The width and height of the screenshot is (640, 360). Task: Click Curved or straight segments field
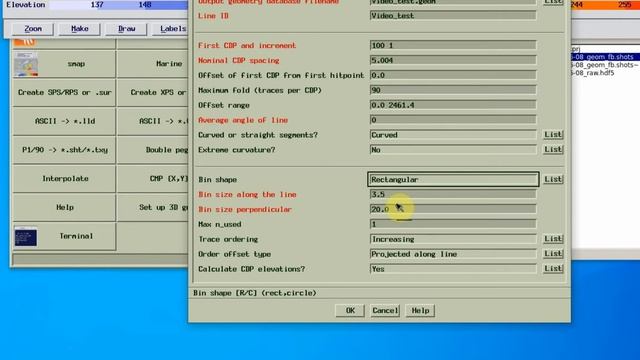(453, 135)
